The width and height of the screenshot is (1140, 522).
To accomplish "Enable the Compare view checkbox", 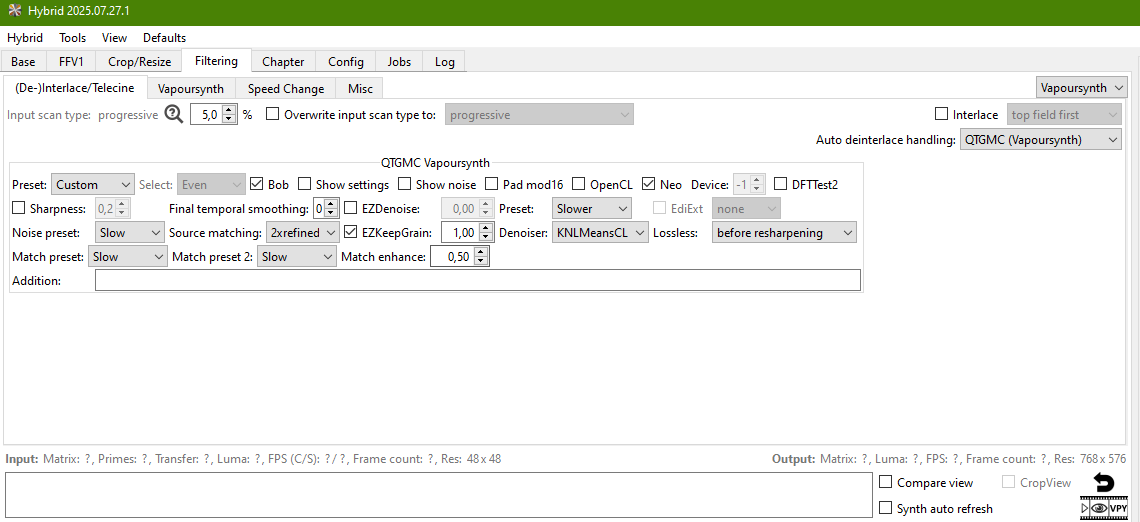I will point(885,482).
